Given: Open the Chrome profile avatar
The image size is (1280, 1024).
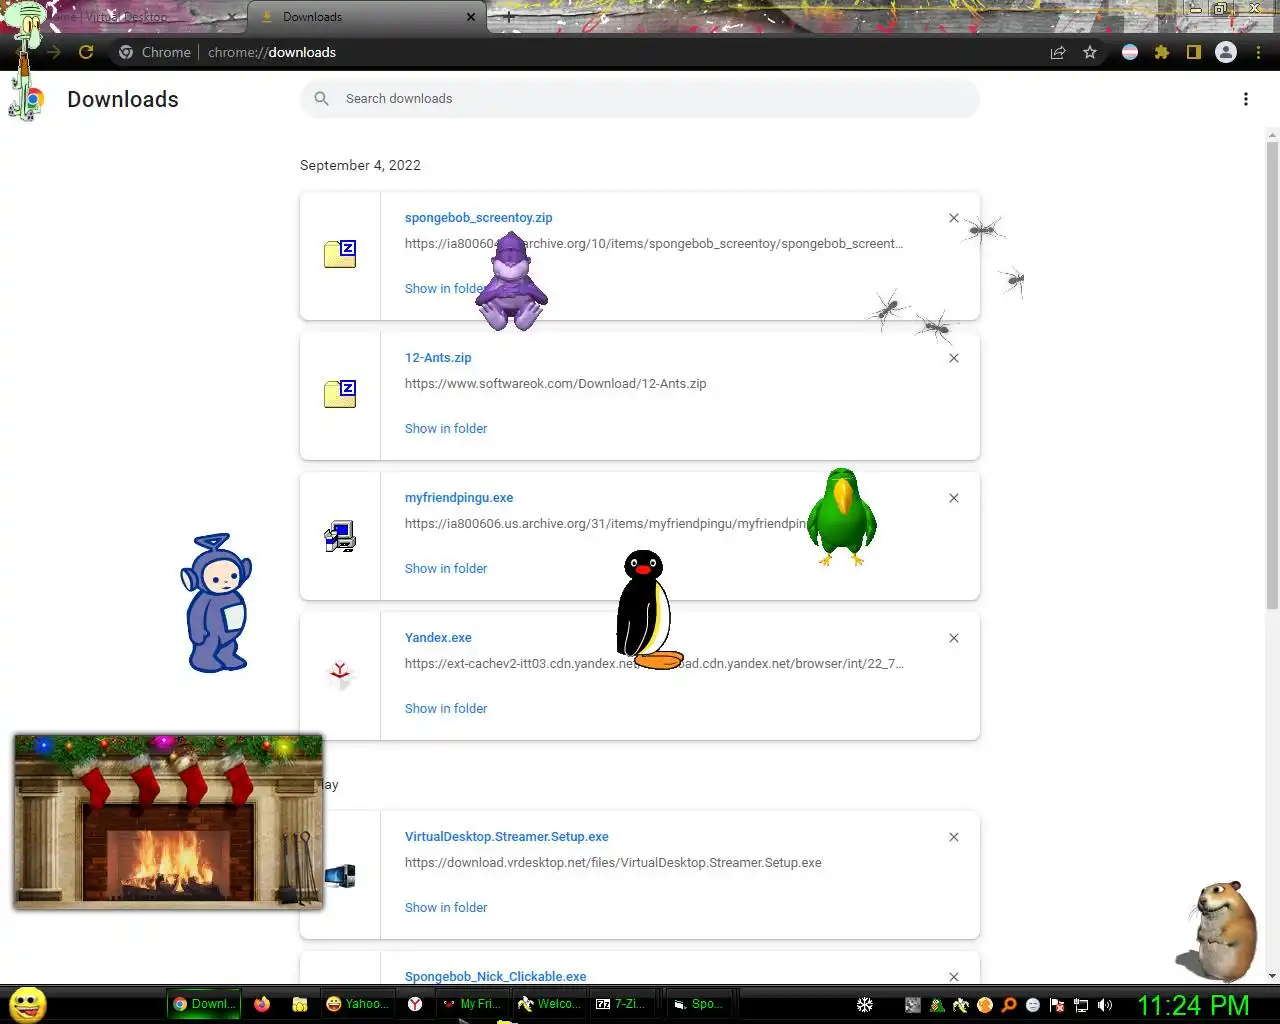Looking at the screenshot, I should [x=1226, y=52].
